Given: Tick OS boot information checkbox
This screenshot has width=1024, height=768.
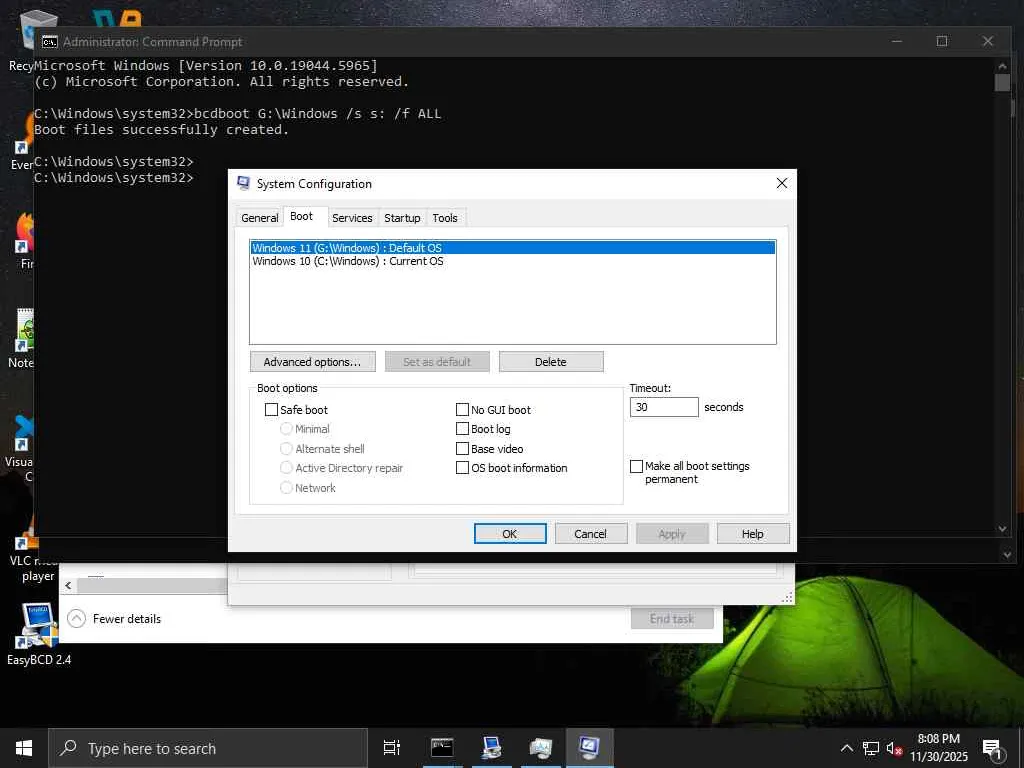Looking at the screenshot, I should point(462,468).
